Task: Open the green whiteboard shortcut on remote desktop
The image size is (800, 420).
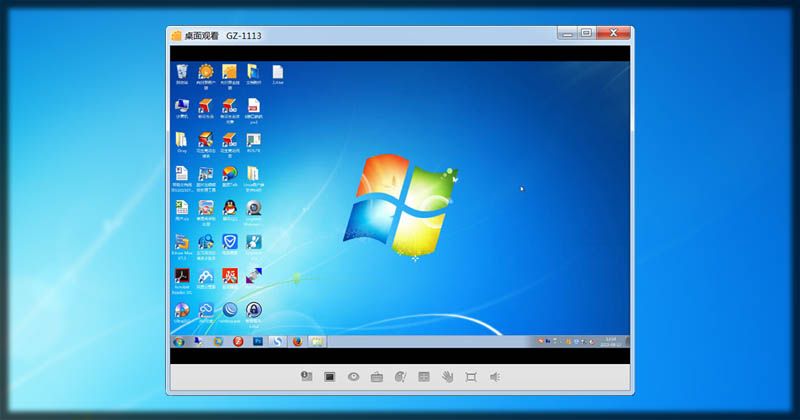Action: pos(254,140)
